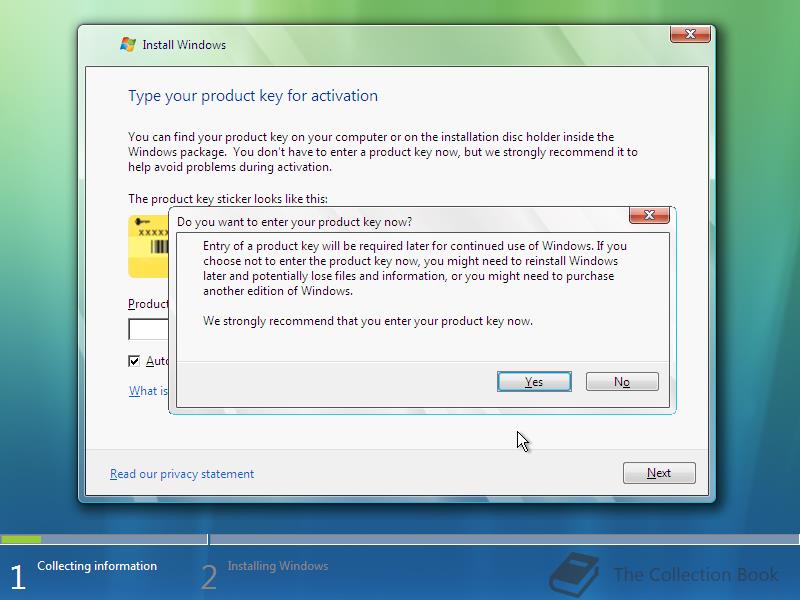
Task: Click the Installing Windows step label
Action: click(x=278, y=566)
